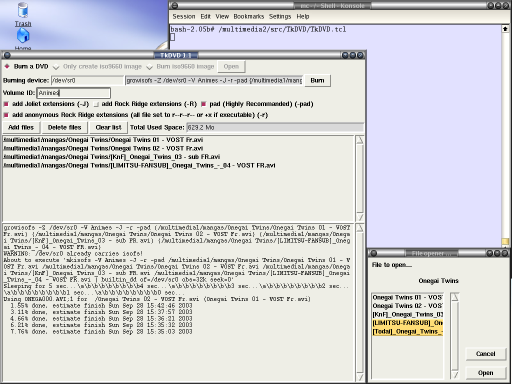Click the Volume ID input field
Viewport: 512px width, 384px height.
click(x=73, y=93)
